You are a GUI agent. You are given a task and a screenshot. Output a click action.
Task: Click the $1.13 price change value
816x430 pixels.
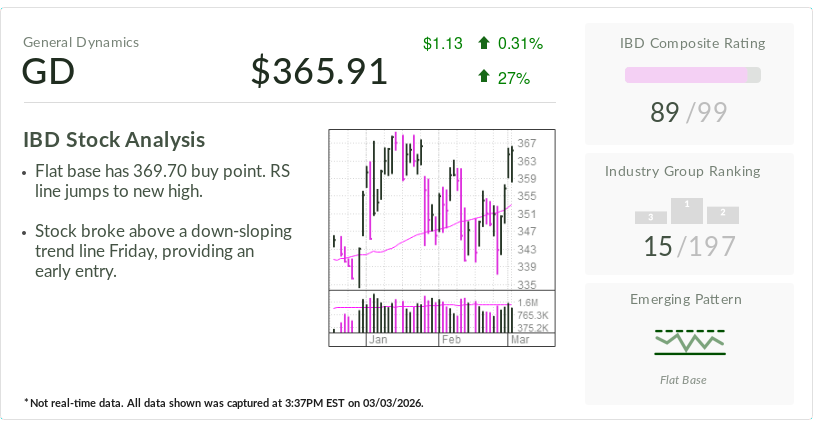442,43
